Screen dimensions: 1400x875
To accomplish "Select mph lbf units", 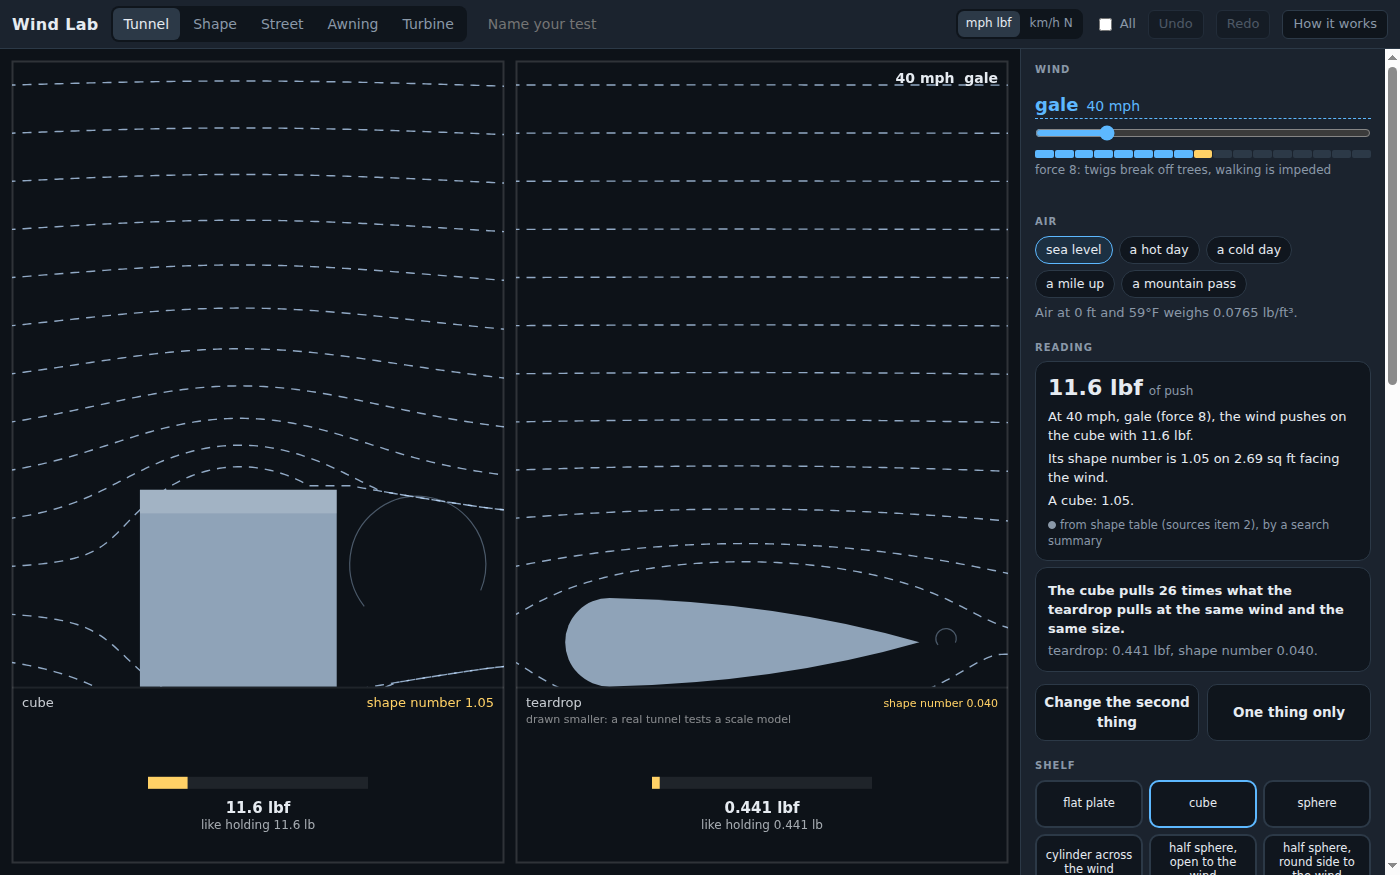I will (x=989, y=23).
